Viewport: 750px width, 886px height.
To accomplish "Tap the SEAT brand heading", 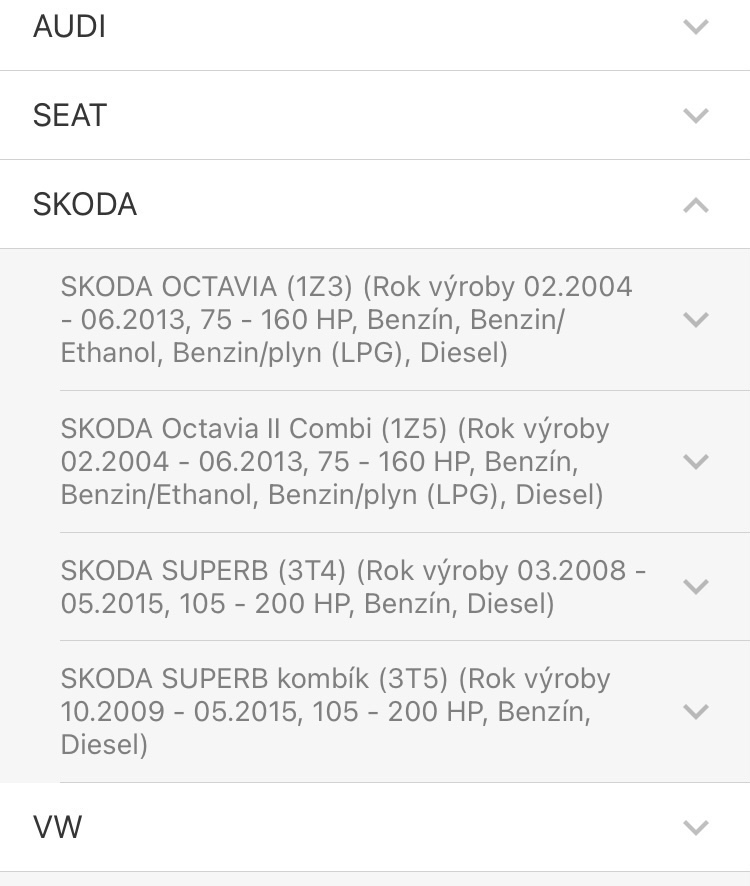I will click(x=69, y=116).
